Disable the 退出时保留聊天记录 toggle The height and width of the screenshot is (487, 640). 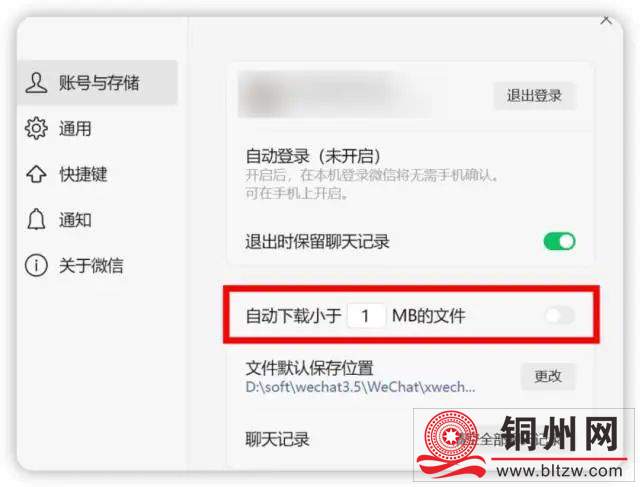pos(559,241)
